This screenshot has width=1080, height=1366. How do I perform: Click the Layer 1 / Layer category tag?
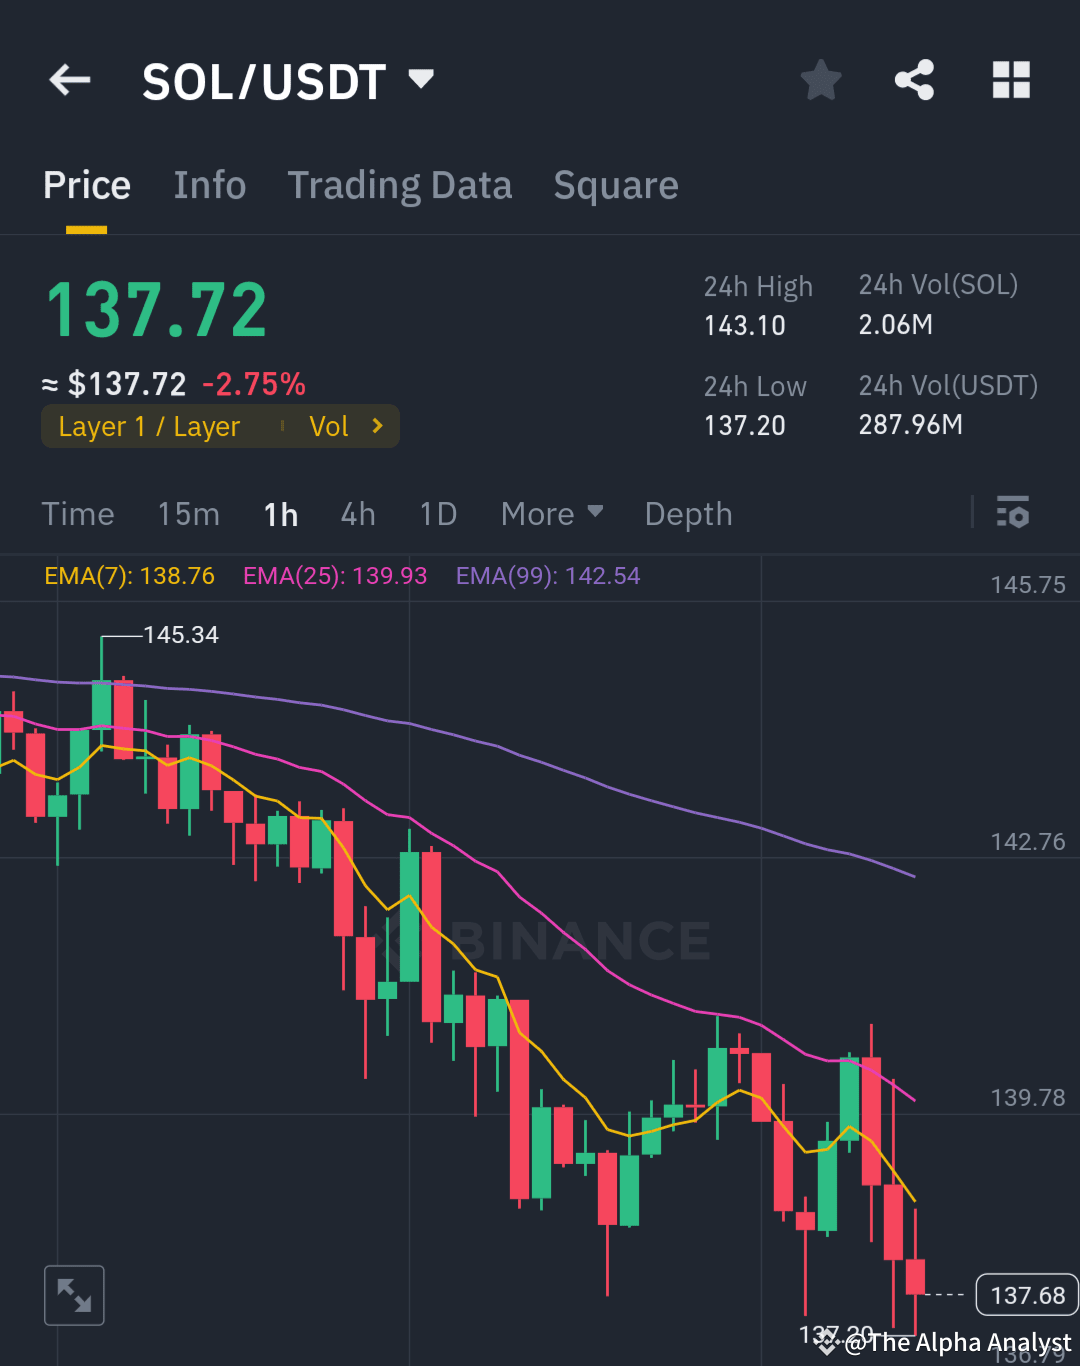point(149,426)
